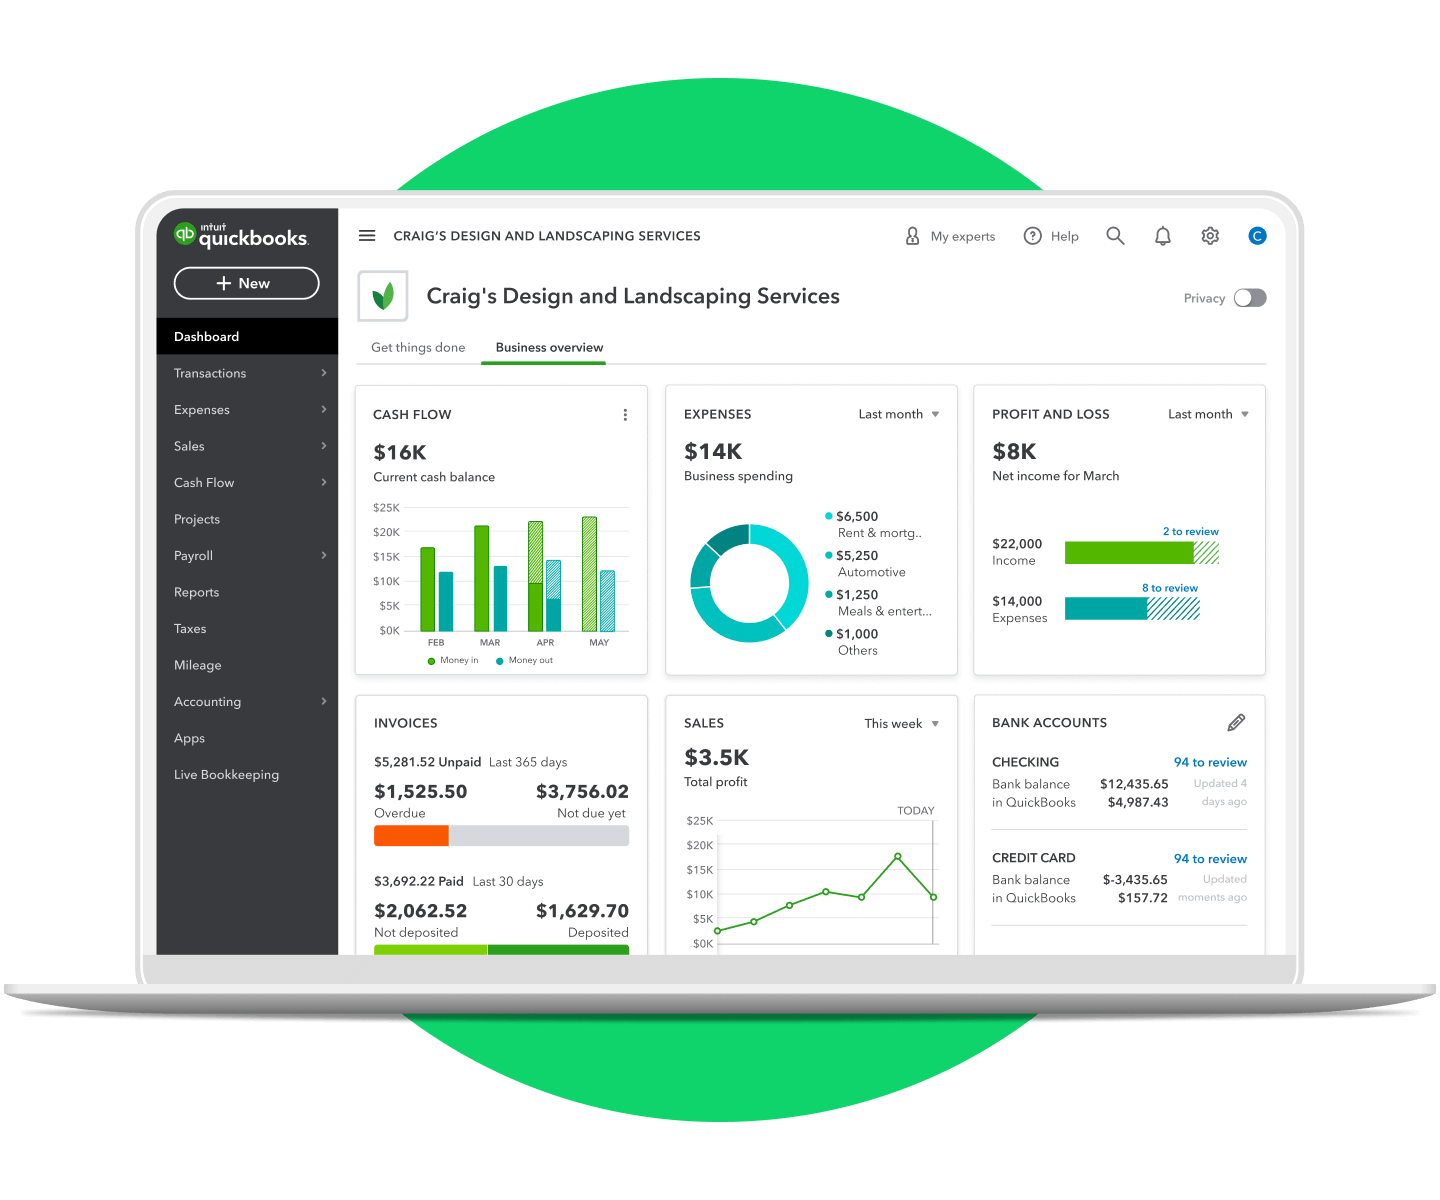Open the 2 to review income link
1440x1200 pixels.
[x=1190, y=531]
